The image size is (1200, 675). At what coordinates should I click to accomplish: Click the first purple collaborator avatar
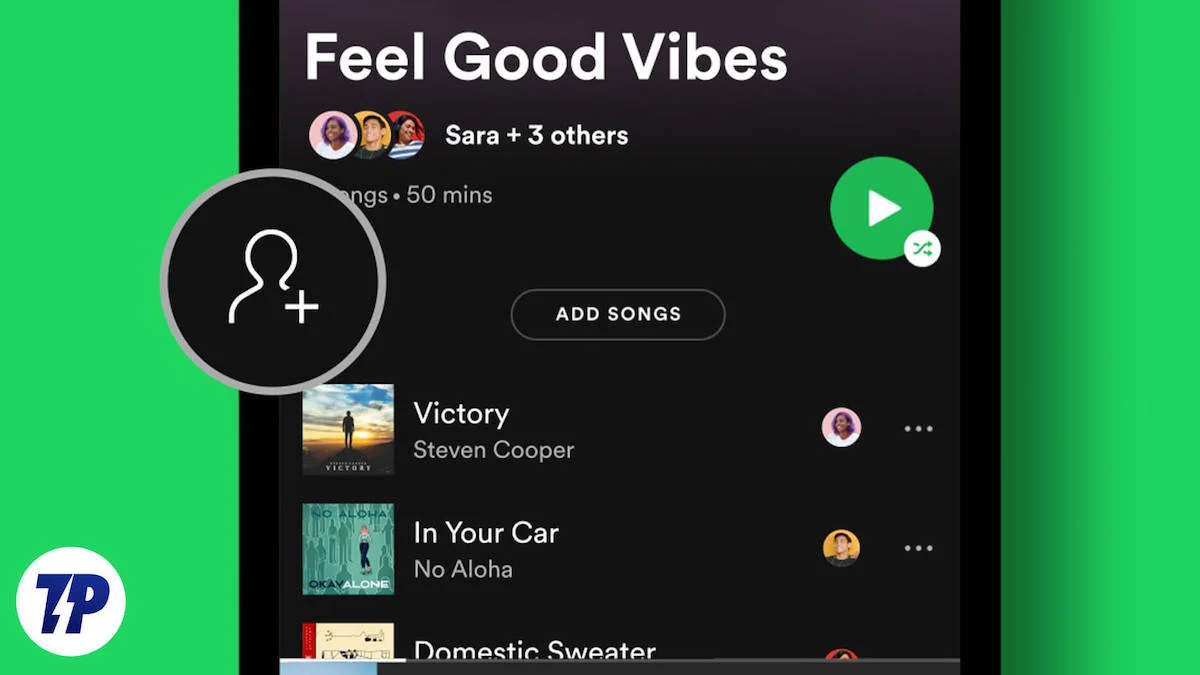331,135
